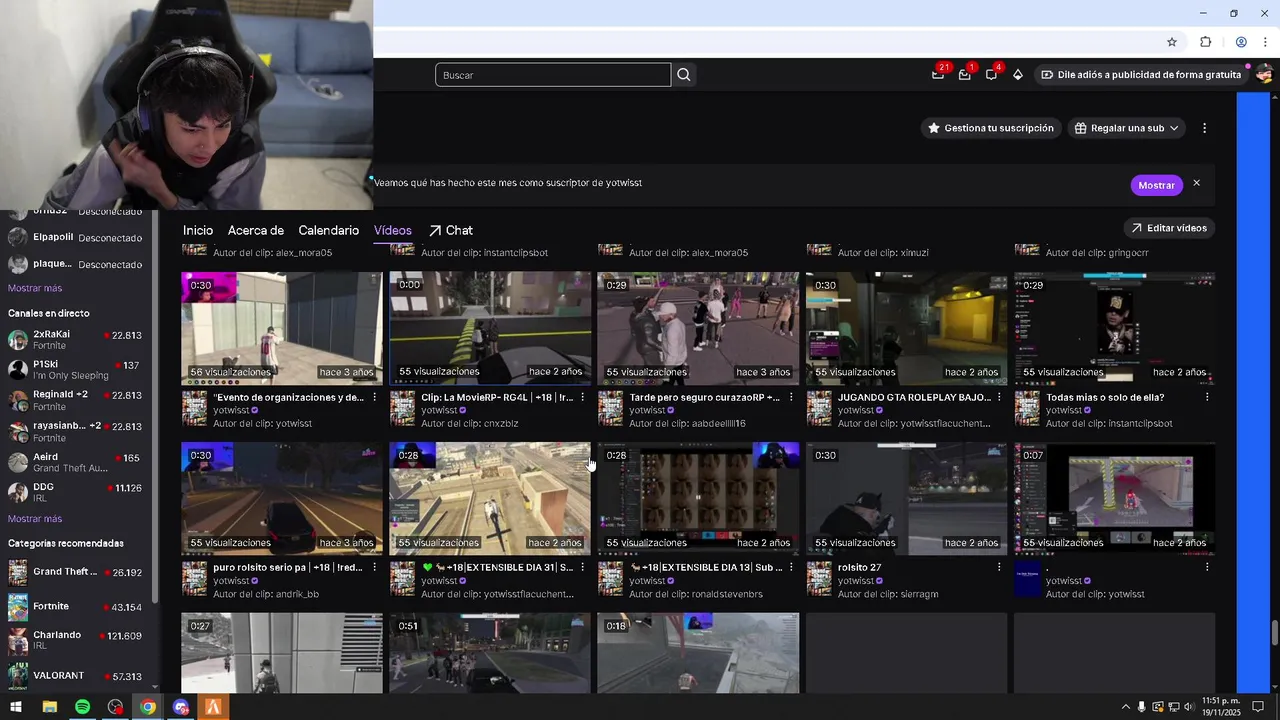Open Twitch notifications inbox with 1 badge
1280x720 pixels.
click(965, 74)
